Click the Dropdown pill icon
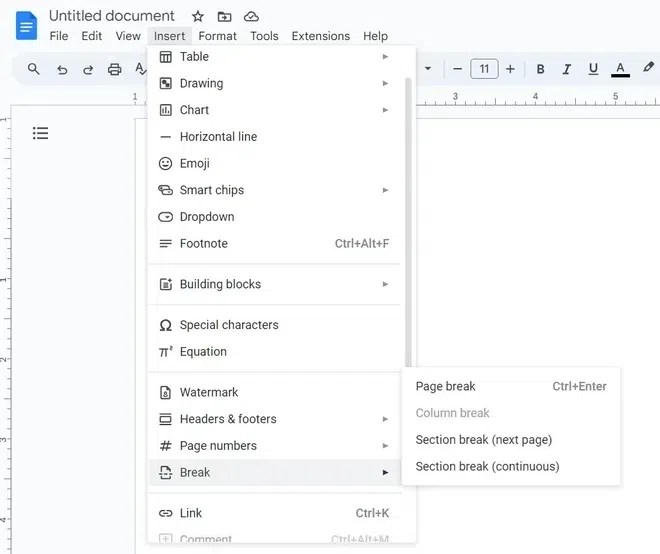This screenshot has width=660, height=554. click(165, 217)
